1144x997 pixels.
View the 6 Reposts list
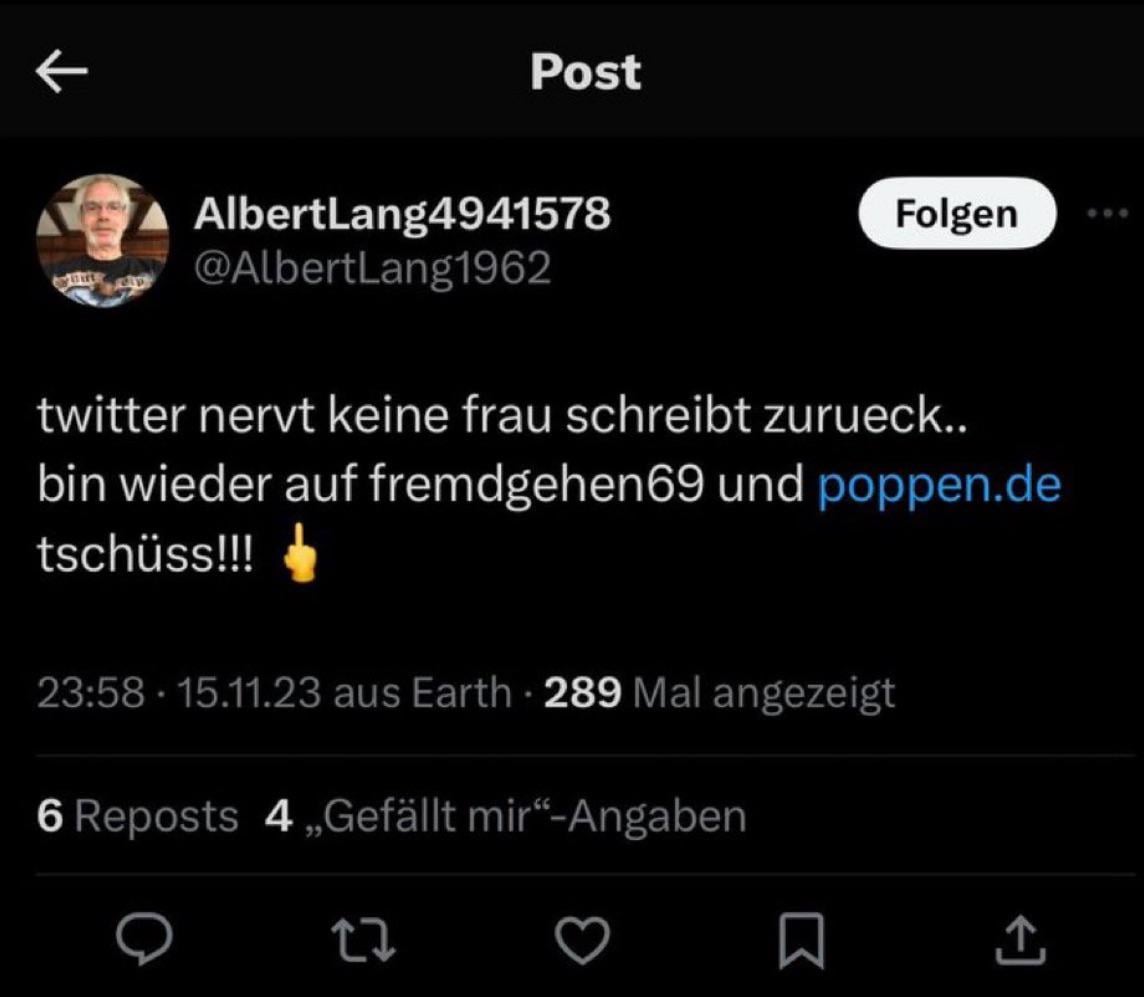point(138,816)
